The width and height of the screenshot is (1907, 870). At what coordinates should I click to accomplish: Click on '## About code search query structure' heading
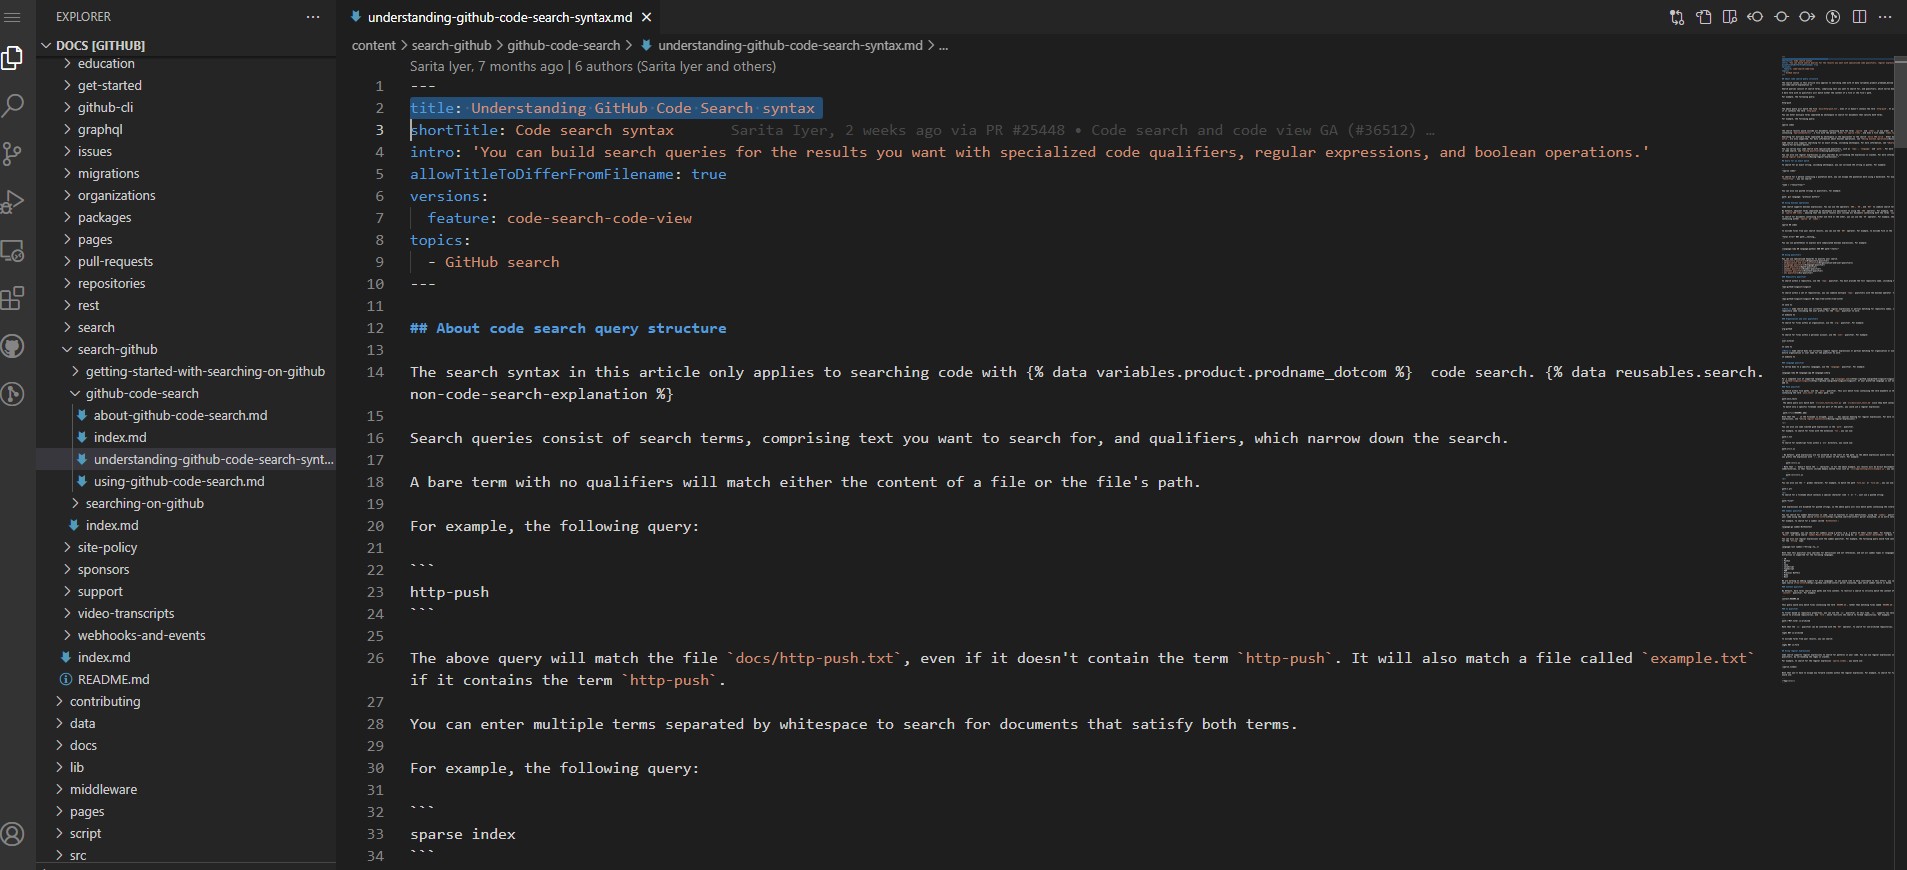click(568, 328)
